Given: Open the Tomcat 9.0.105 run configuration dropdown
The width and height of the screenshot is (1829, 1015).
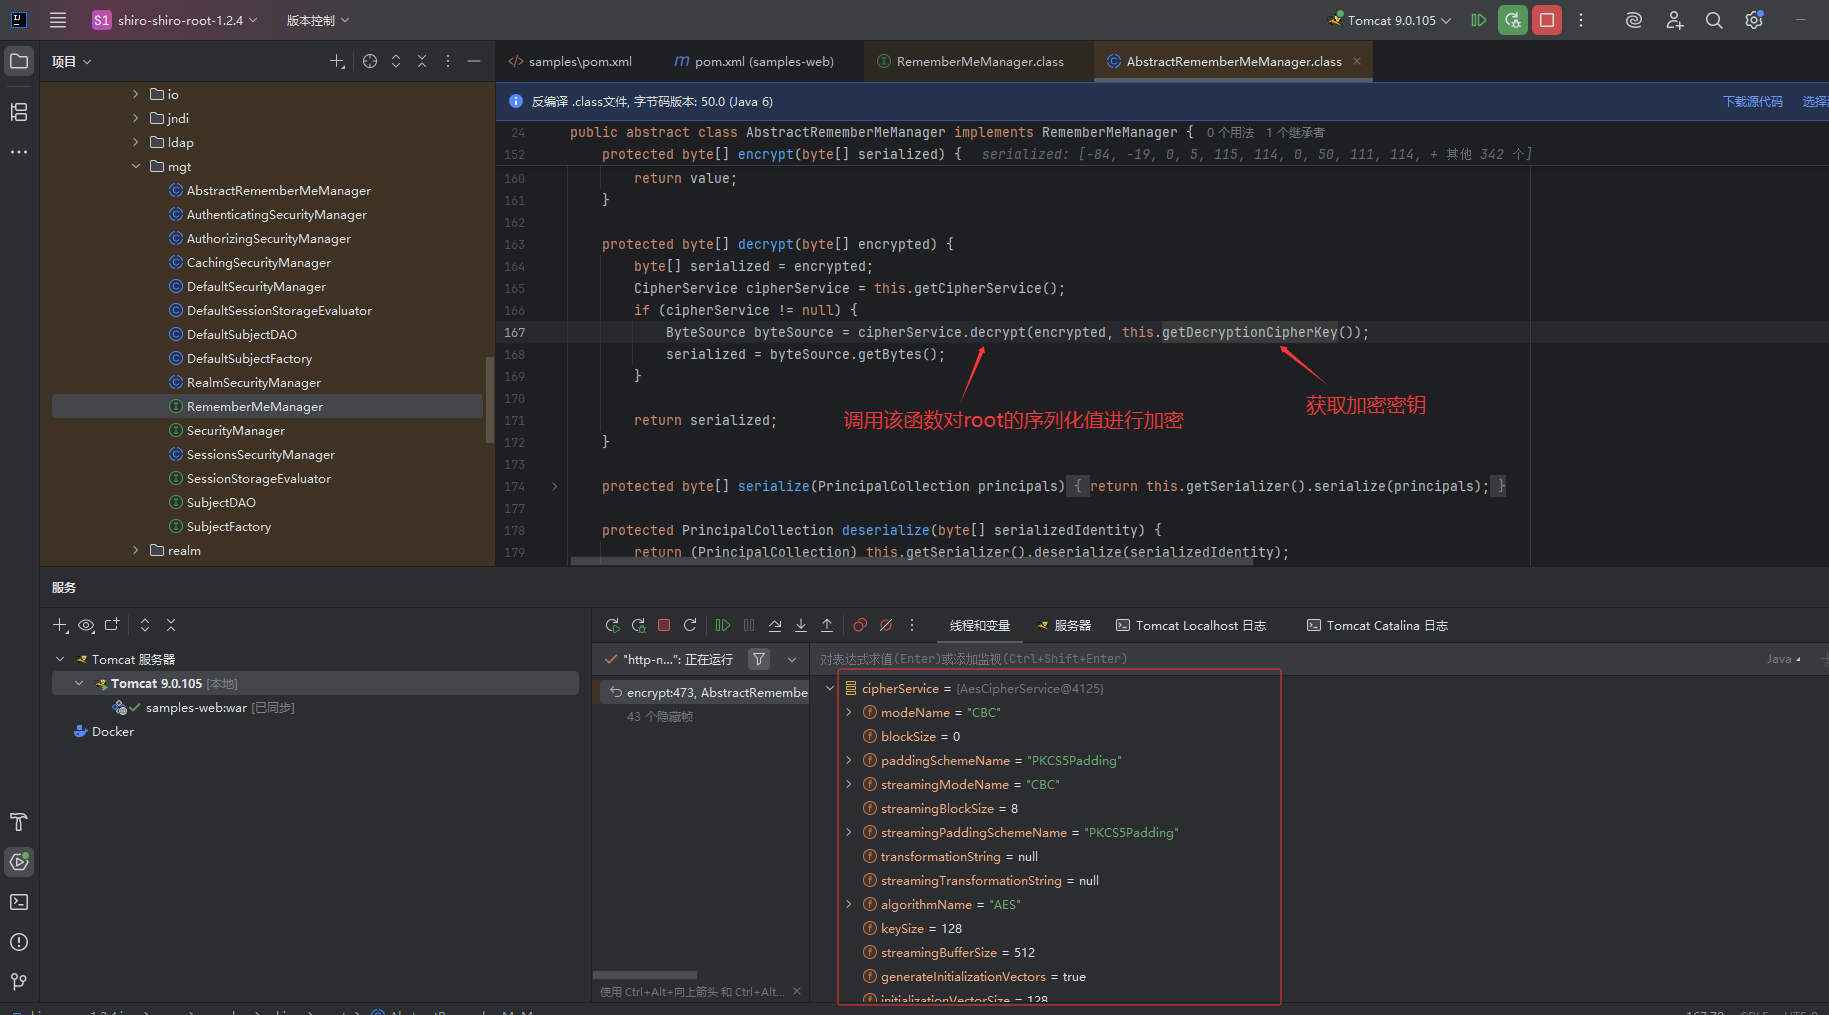Looking at the screenshot, I should 1390,20.
